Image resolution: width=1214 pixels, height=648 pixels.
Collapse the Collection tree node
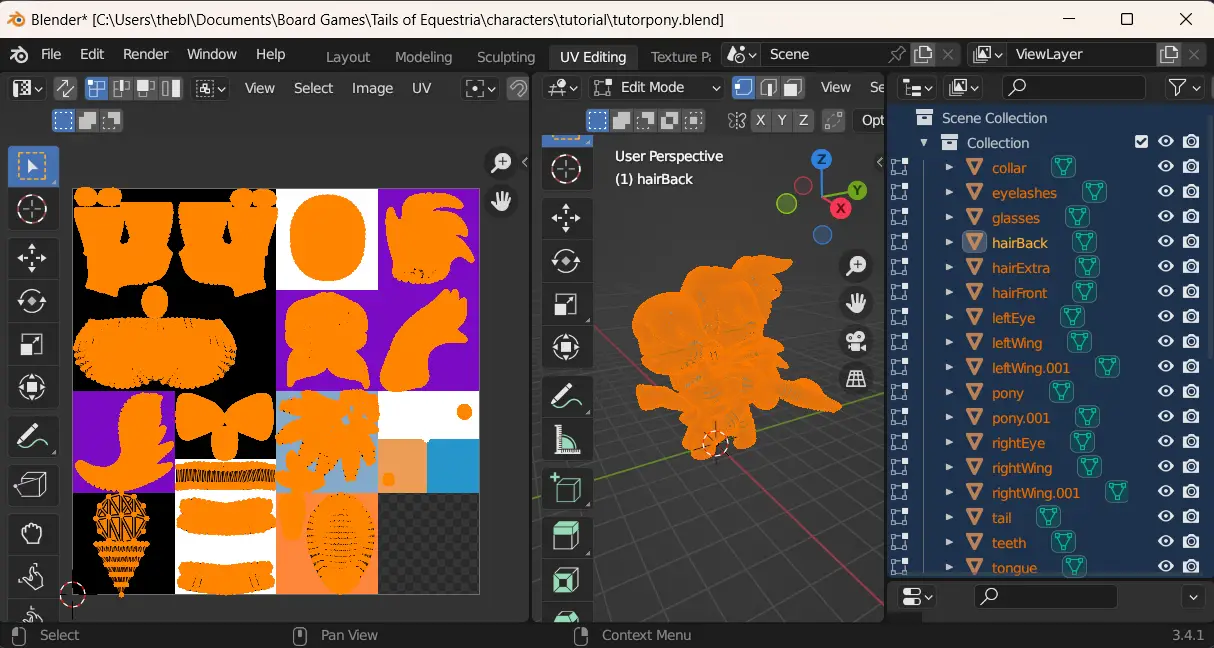[x=924, y=142]
